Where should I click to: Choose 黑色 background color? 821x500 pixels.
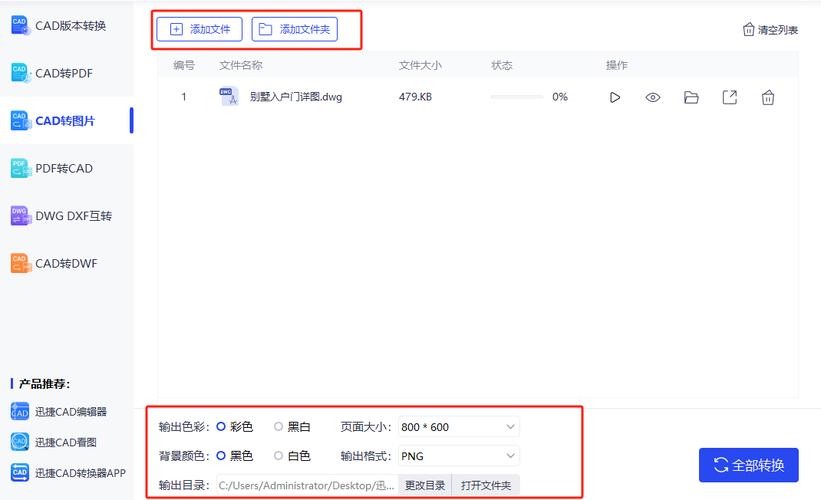coord(235,456)
